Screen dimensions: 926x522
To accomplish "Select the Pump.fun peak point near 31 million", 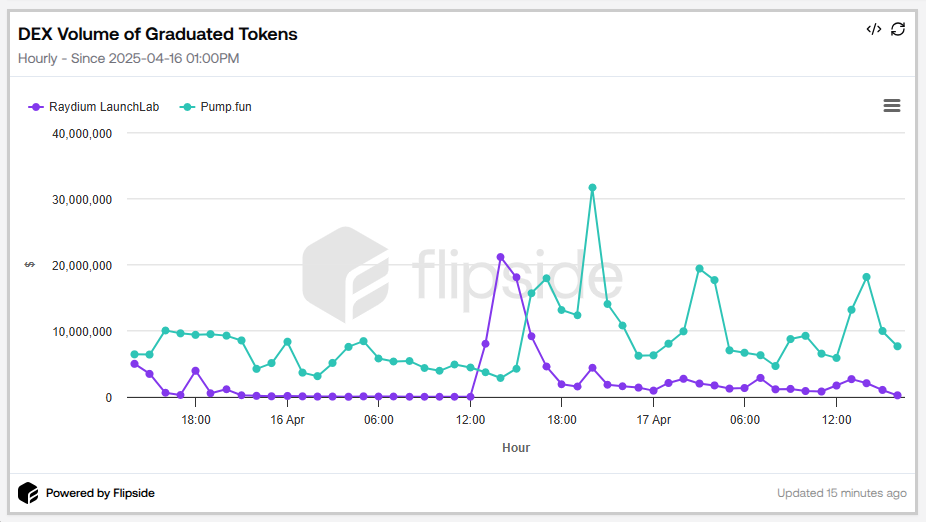I will click(592, 187).
